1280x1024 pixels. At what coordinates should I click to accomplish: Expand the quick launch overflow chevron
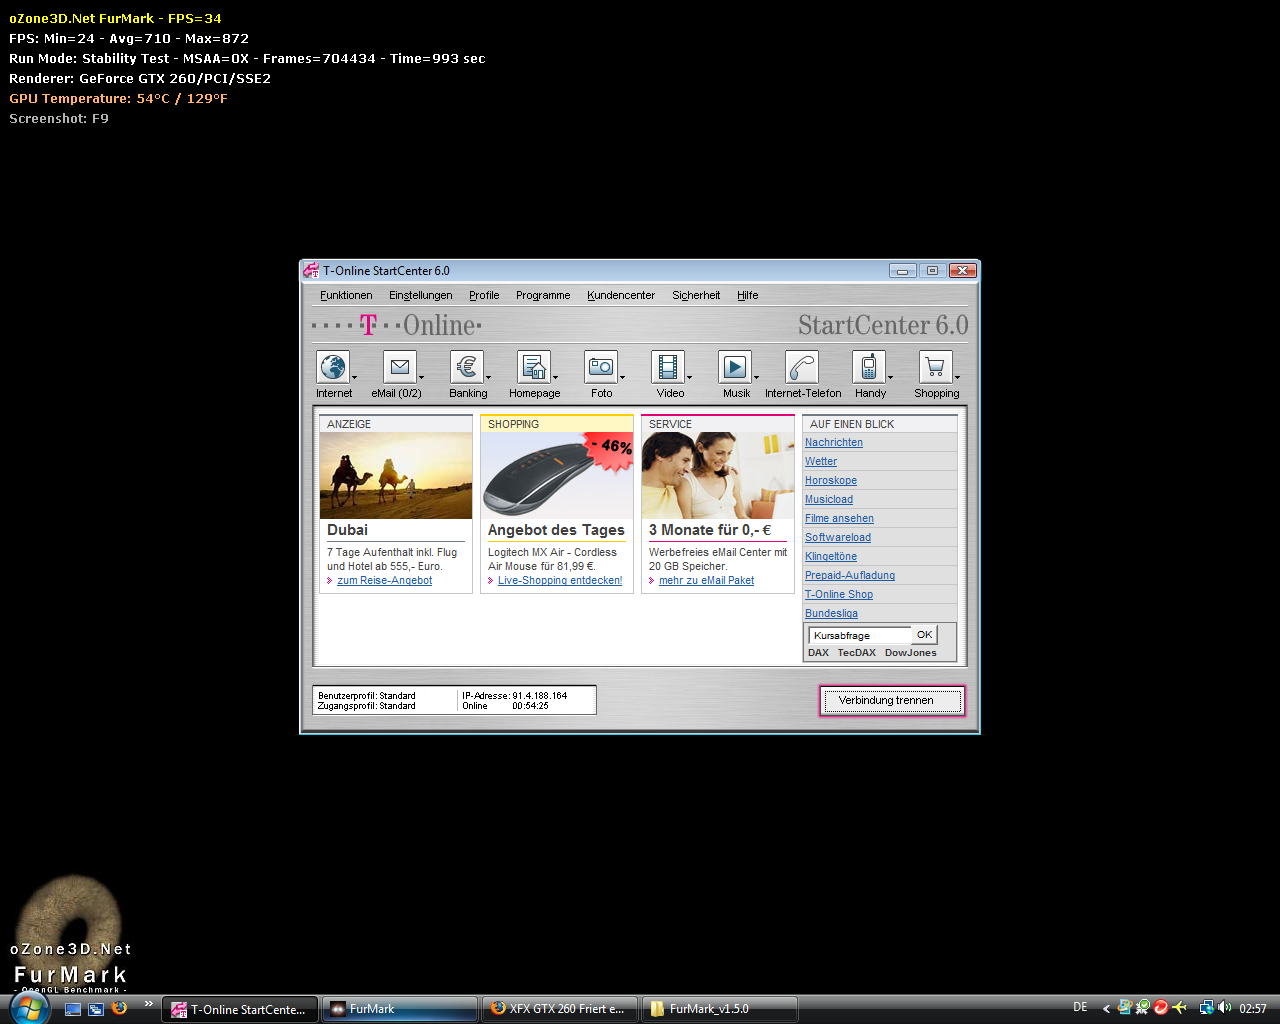149,1004
